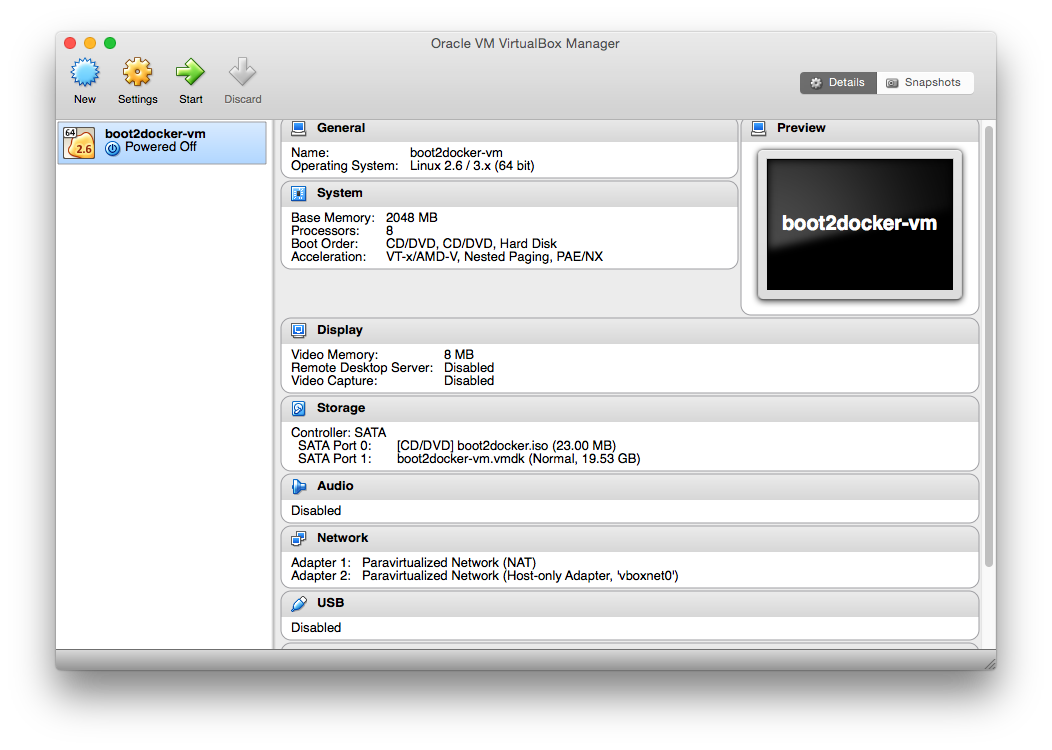1052x750 pixels.
Task: Click the New virtual machine icon
Action: (85, 73)
